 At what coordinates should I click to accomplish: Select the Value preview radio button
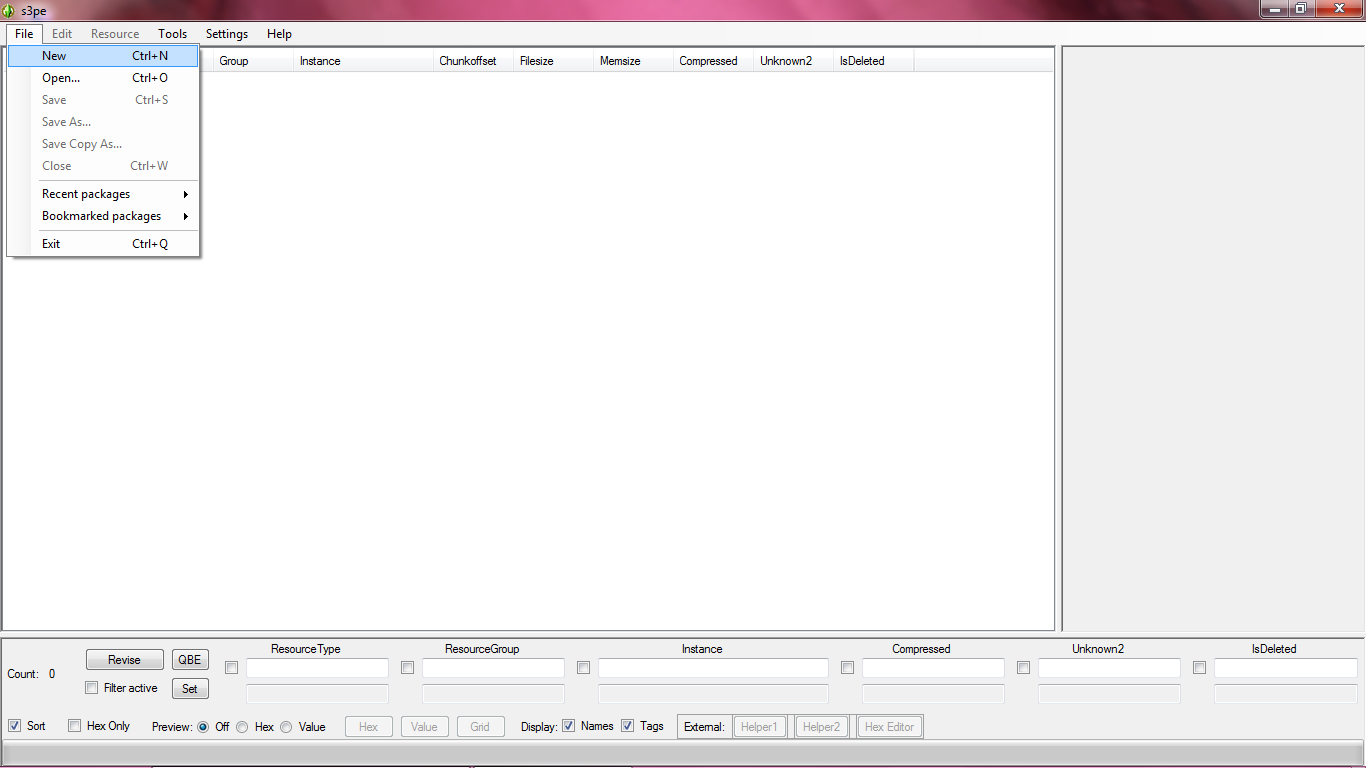coord(286,726)
